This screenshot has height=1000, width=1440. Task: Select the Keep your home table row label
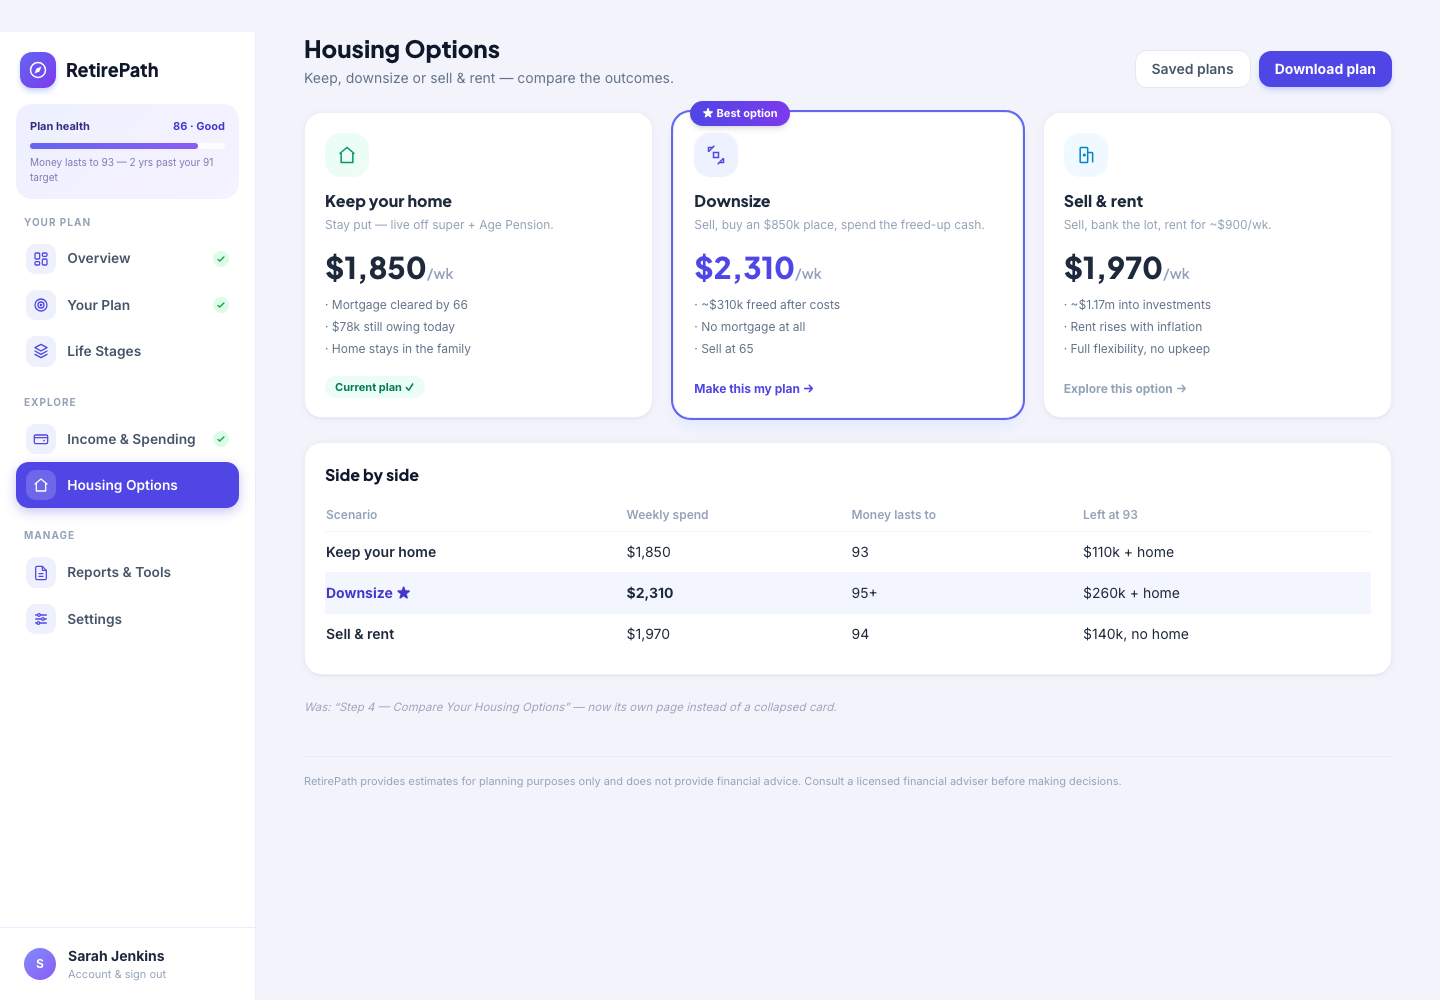381,552
